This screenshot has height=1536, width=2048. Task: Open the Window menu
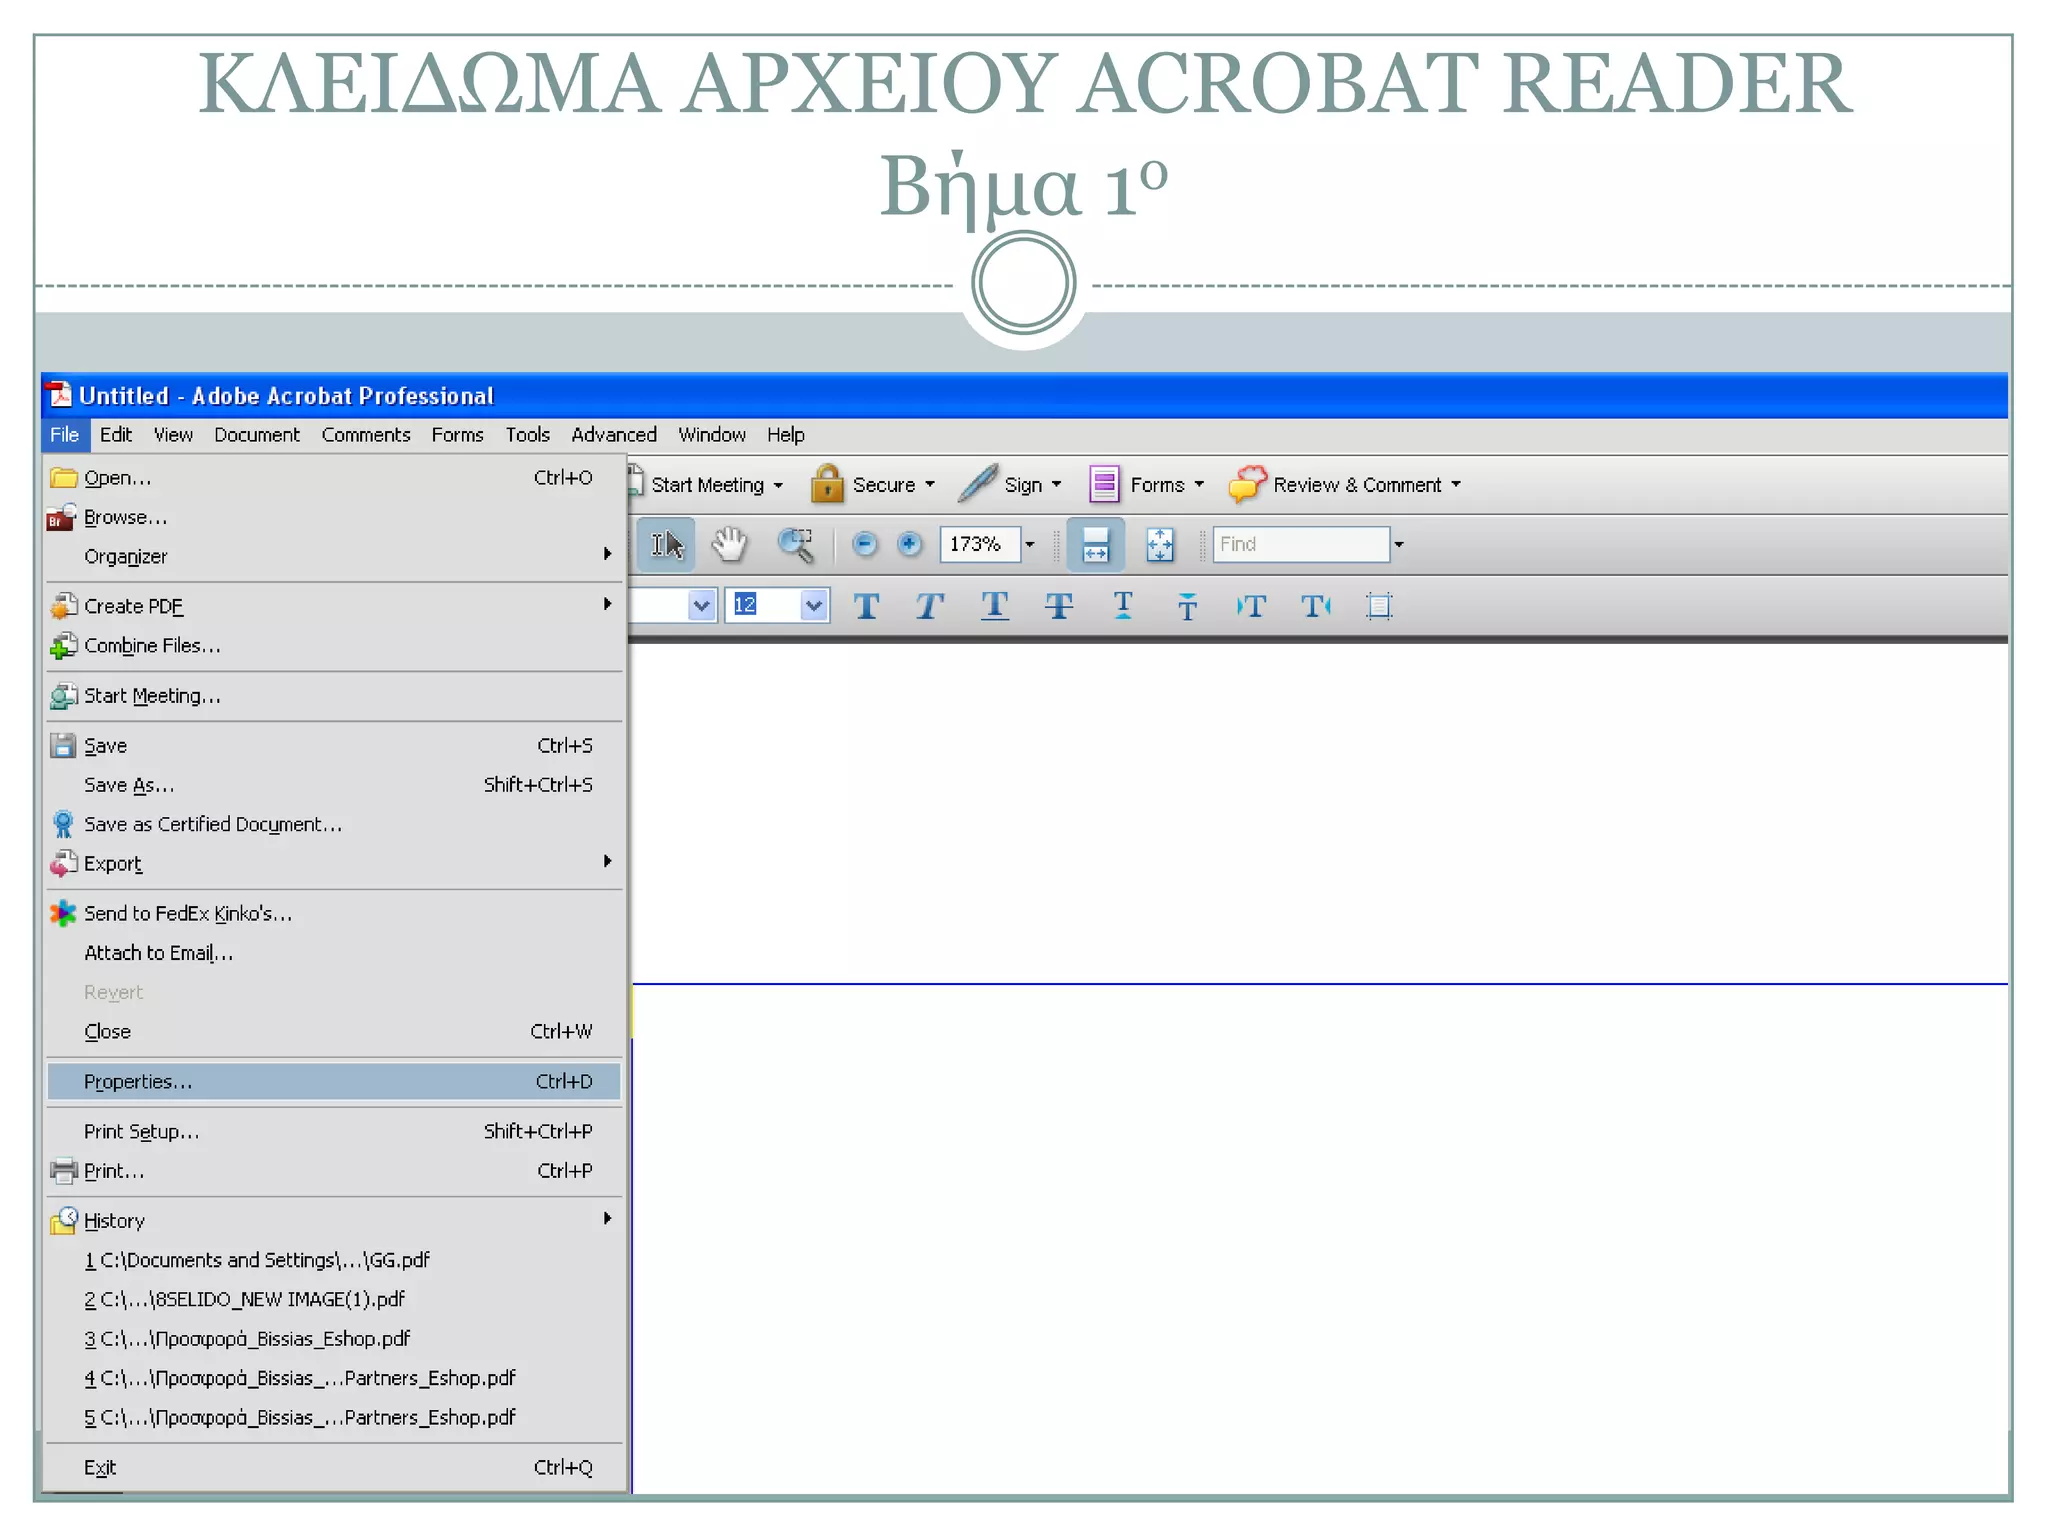pos(712,435)
